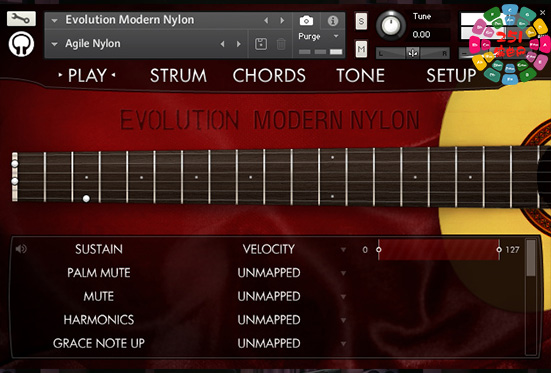Open the Sustain VELOCITY mapping dropdown
The width and height of the screenshot is (551, 373).
click(x=343, y=250)
